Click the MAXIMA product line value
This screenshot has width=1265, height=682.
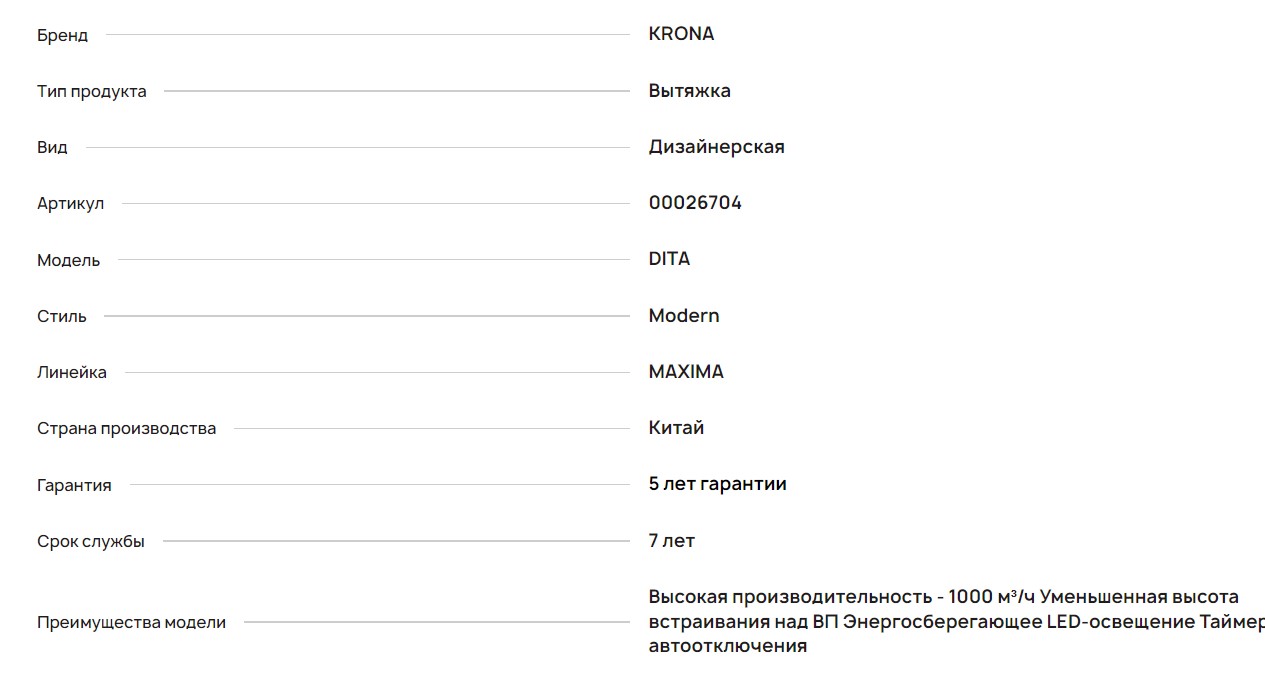click(686, 372)
